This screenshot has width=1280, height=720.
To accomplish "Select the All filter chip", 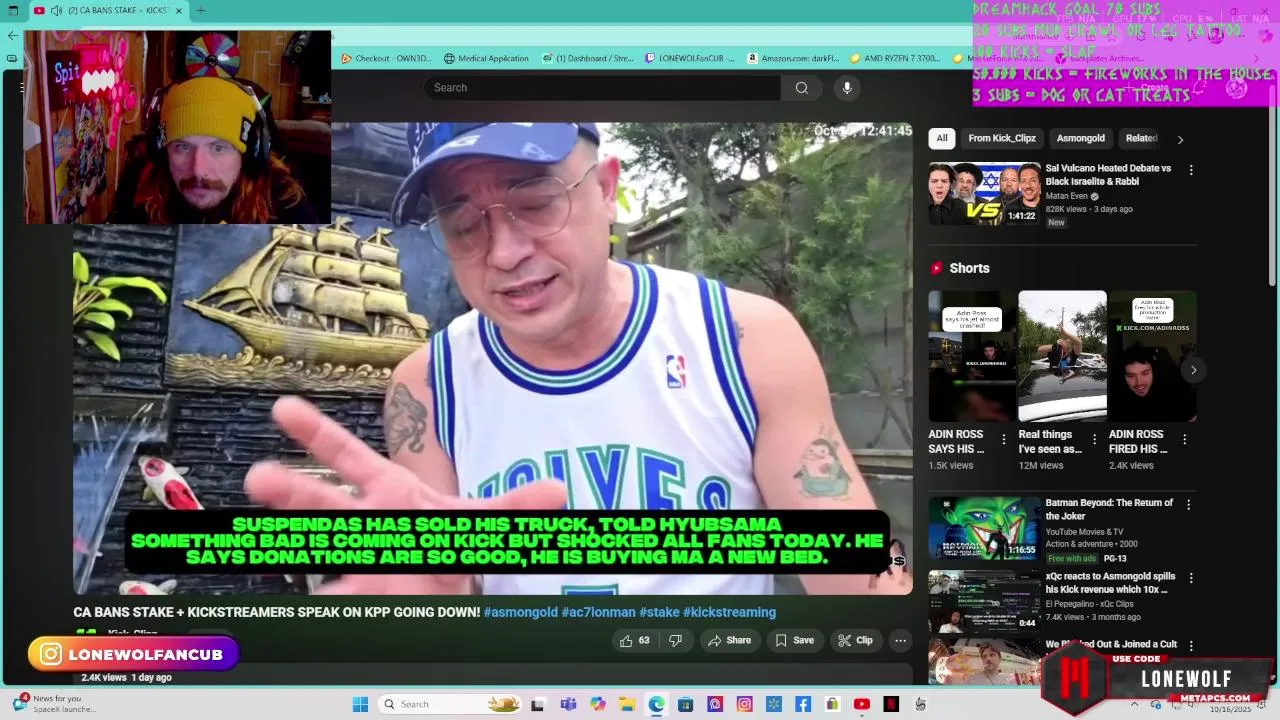I will [942, 139].
